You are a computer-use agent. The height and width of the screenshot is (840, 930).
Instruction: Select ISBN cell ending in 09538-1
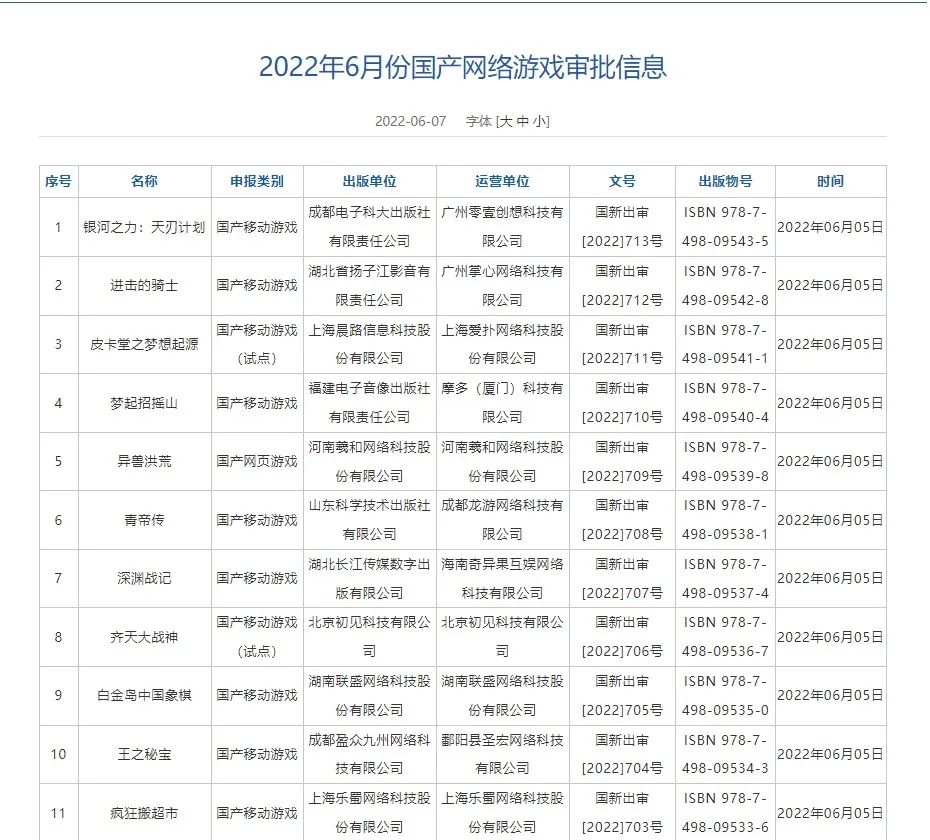tap(725, 519)
